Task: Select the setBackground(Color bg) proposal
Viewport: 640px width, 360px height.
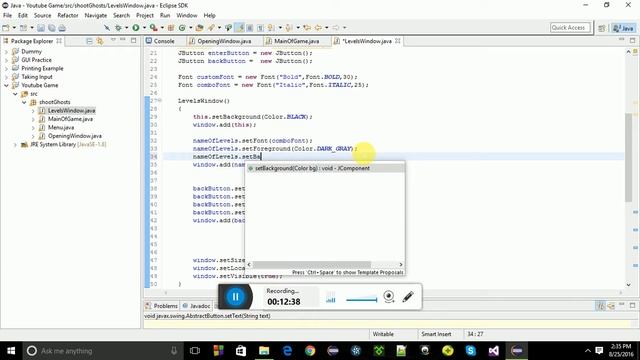Action: click(325, 168)
